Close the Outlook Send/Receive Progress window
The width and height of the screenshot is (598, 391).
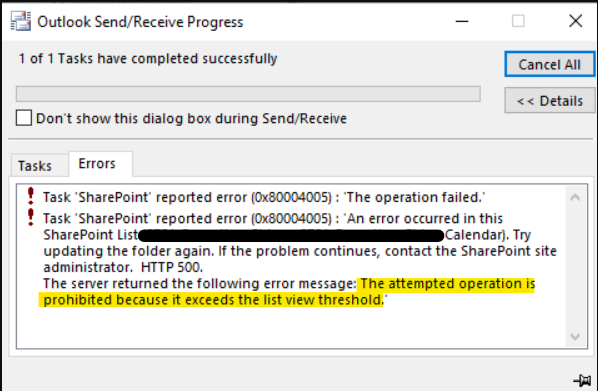(575, 21)
